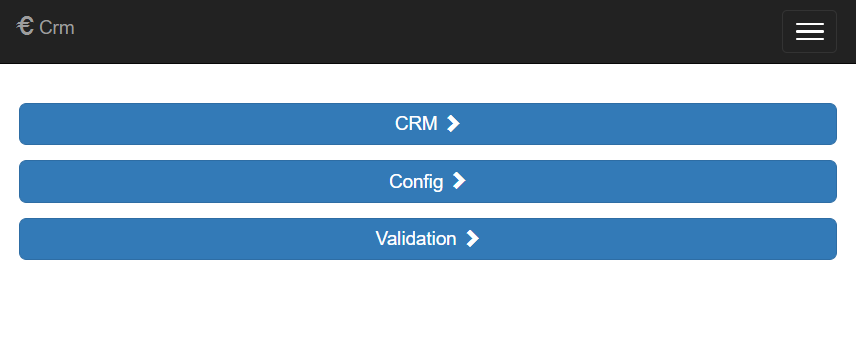Go to home via Euro Crm logo
The image size is (856, 362).
(46, 27)
